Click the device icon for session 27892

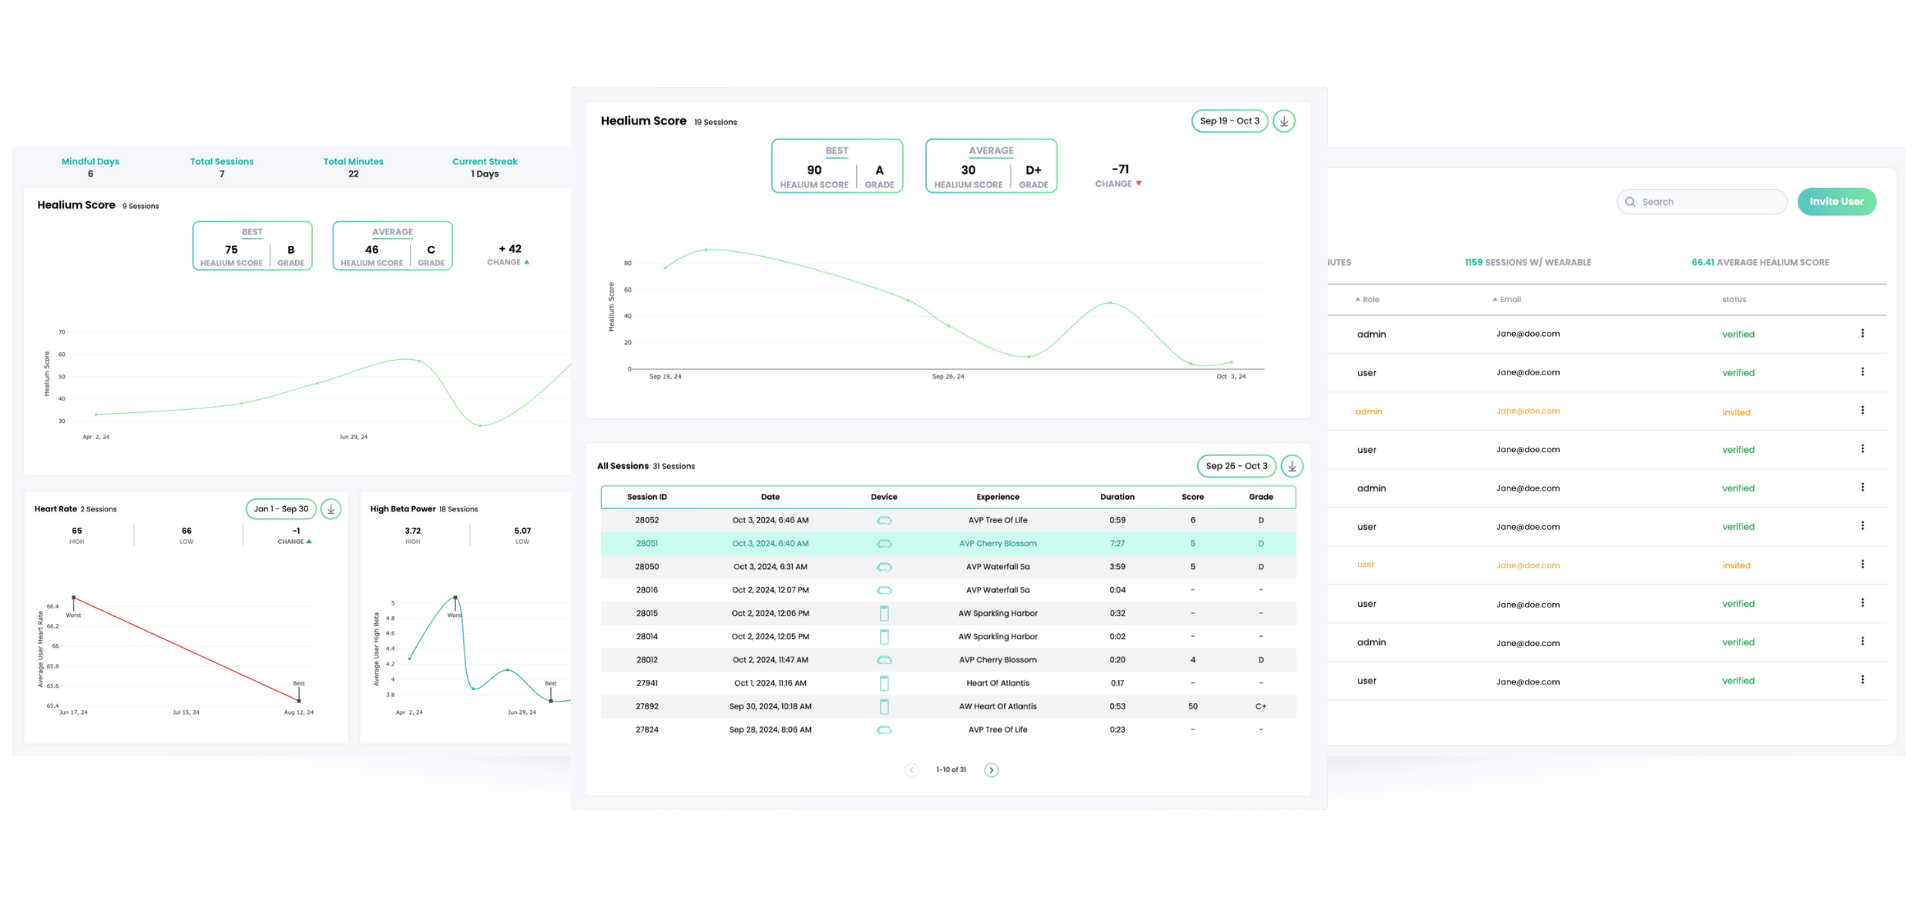pyautogui.click(x=884, y=707)
